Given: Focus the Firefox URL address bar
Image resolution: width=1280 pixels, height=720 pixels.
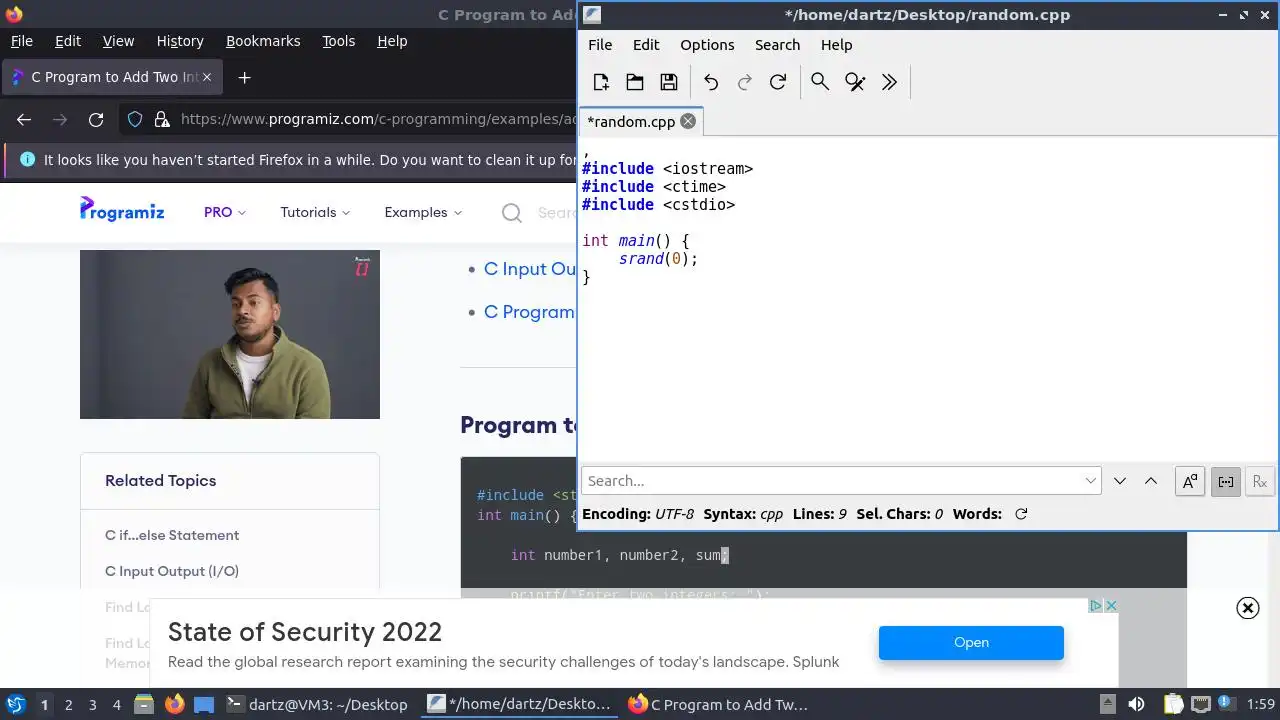Looking at the screenshot, I should [378, 119].
